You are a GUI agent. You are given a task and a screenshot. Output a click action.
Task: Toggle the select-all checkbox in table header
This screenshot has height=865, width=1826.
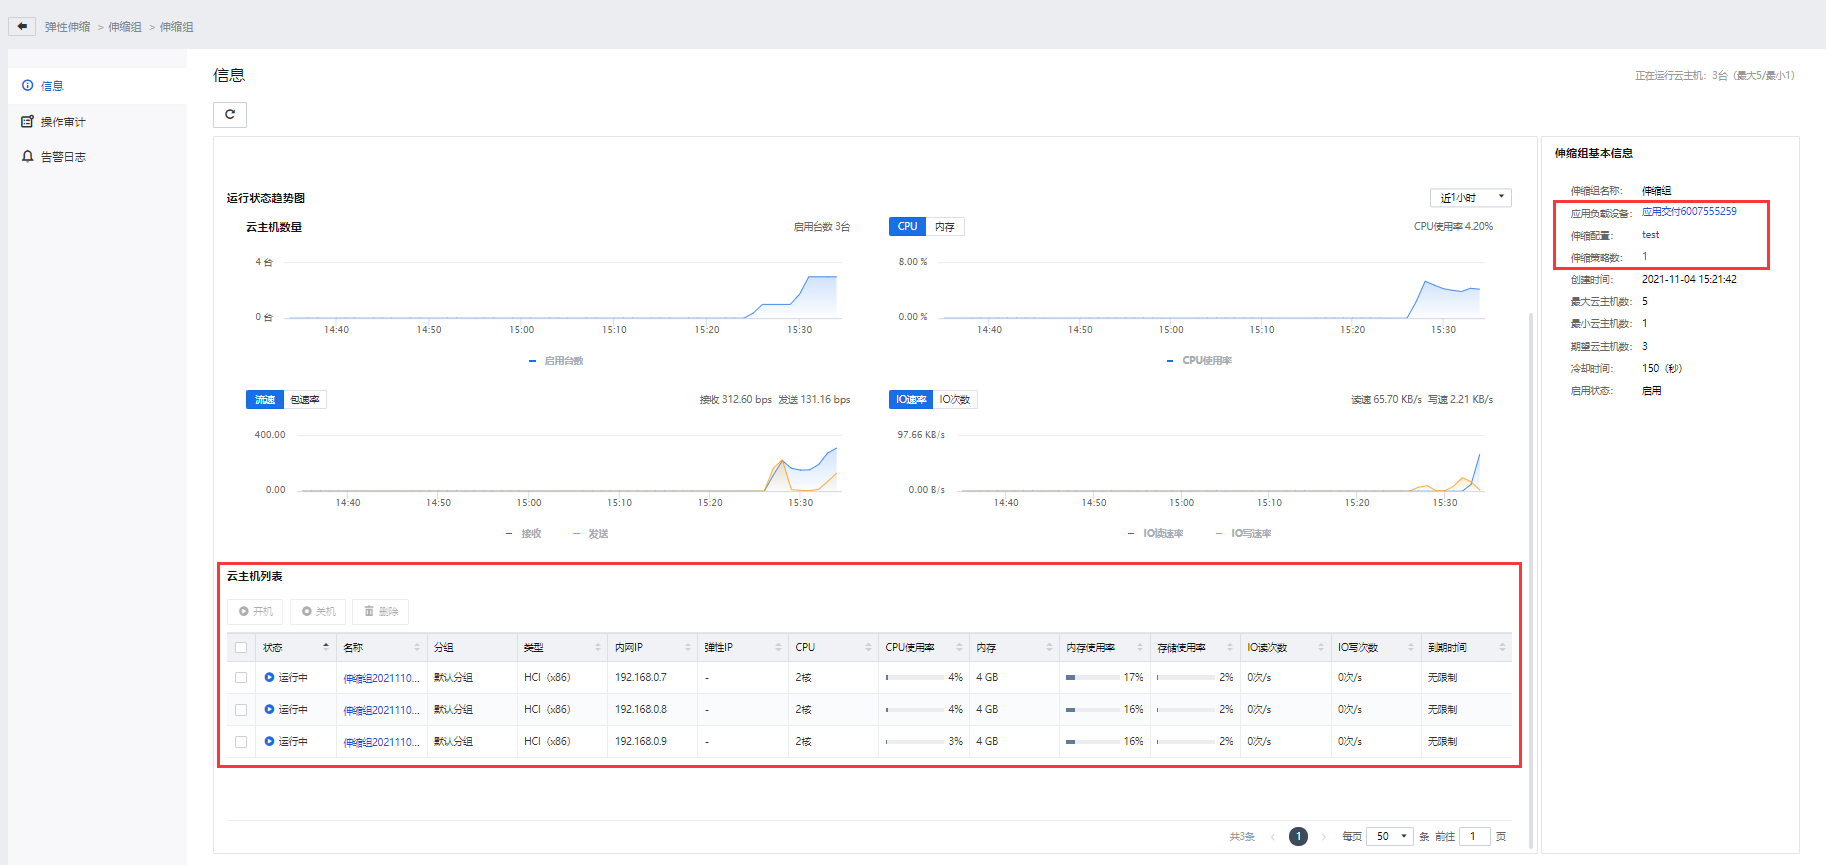click(241, 647)
